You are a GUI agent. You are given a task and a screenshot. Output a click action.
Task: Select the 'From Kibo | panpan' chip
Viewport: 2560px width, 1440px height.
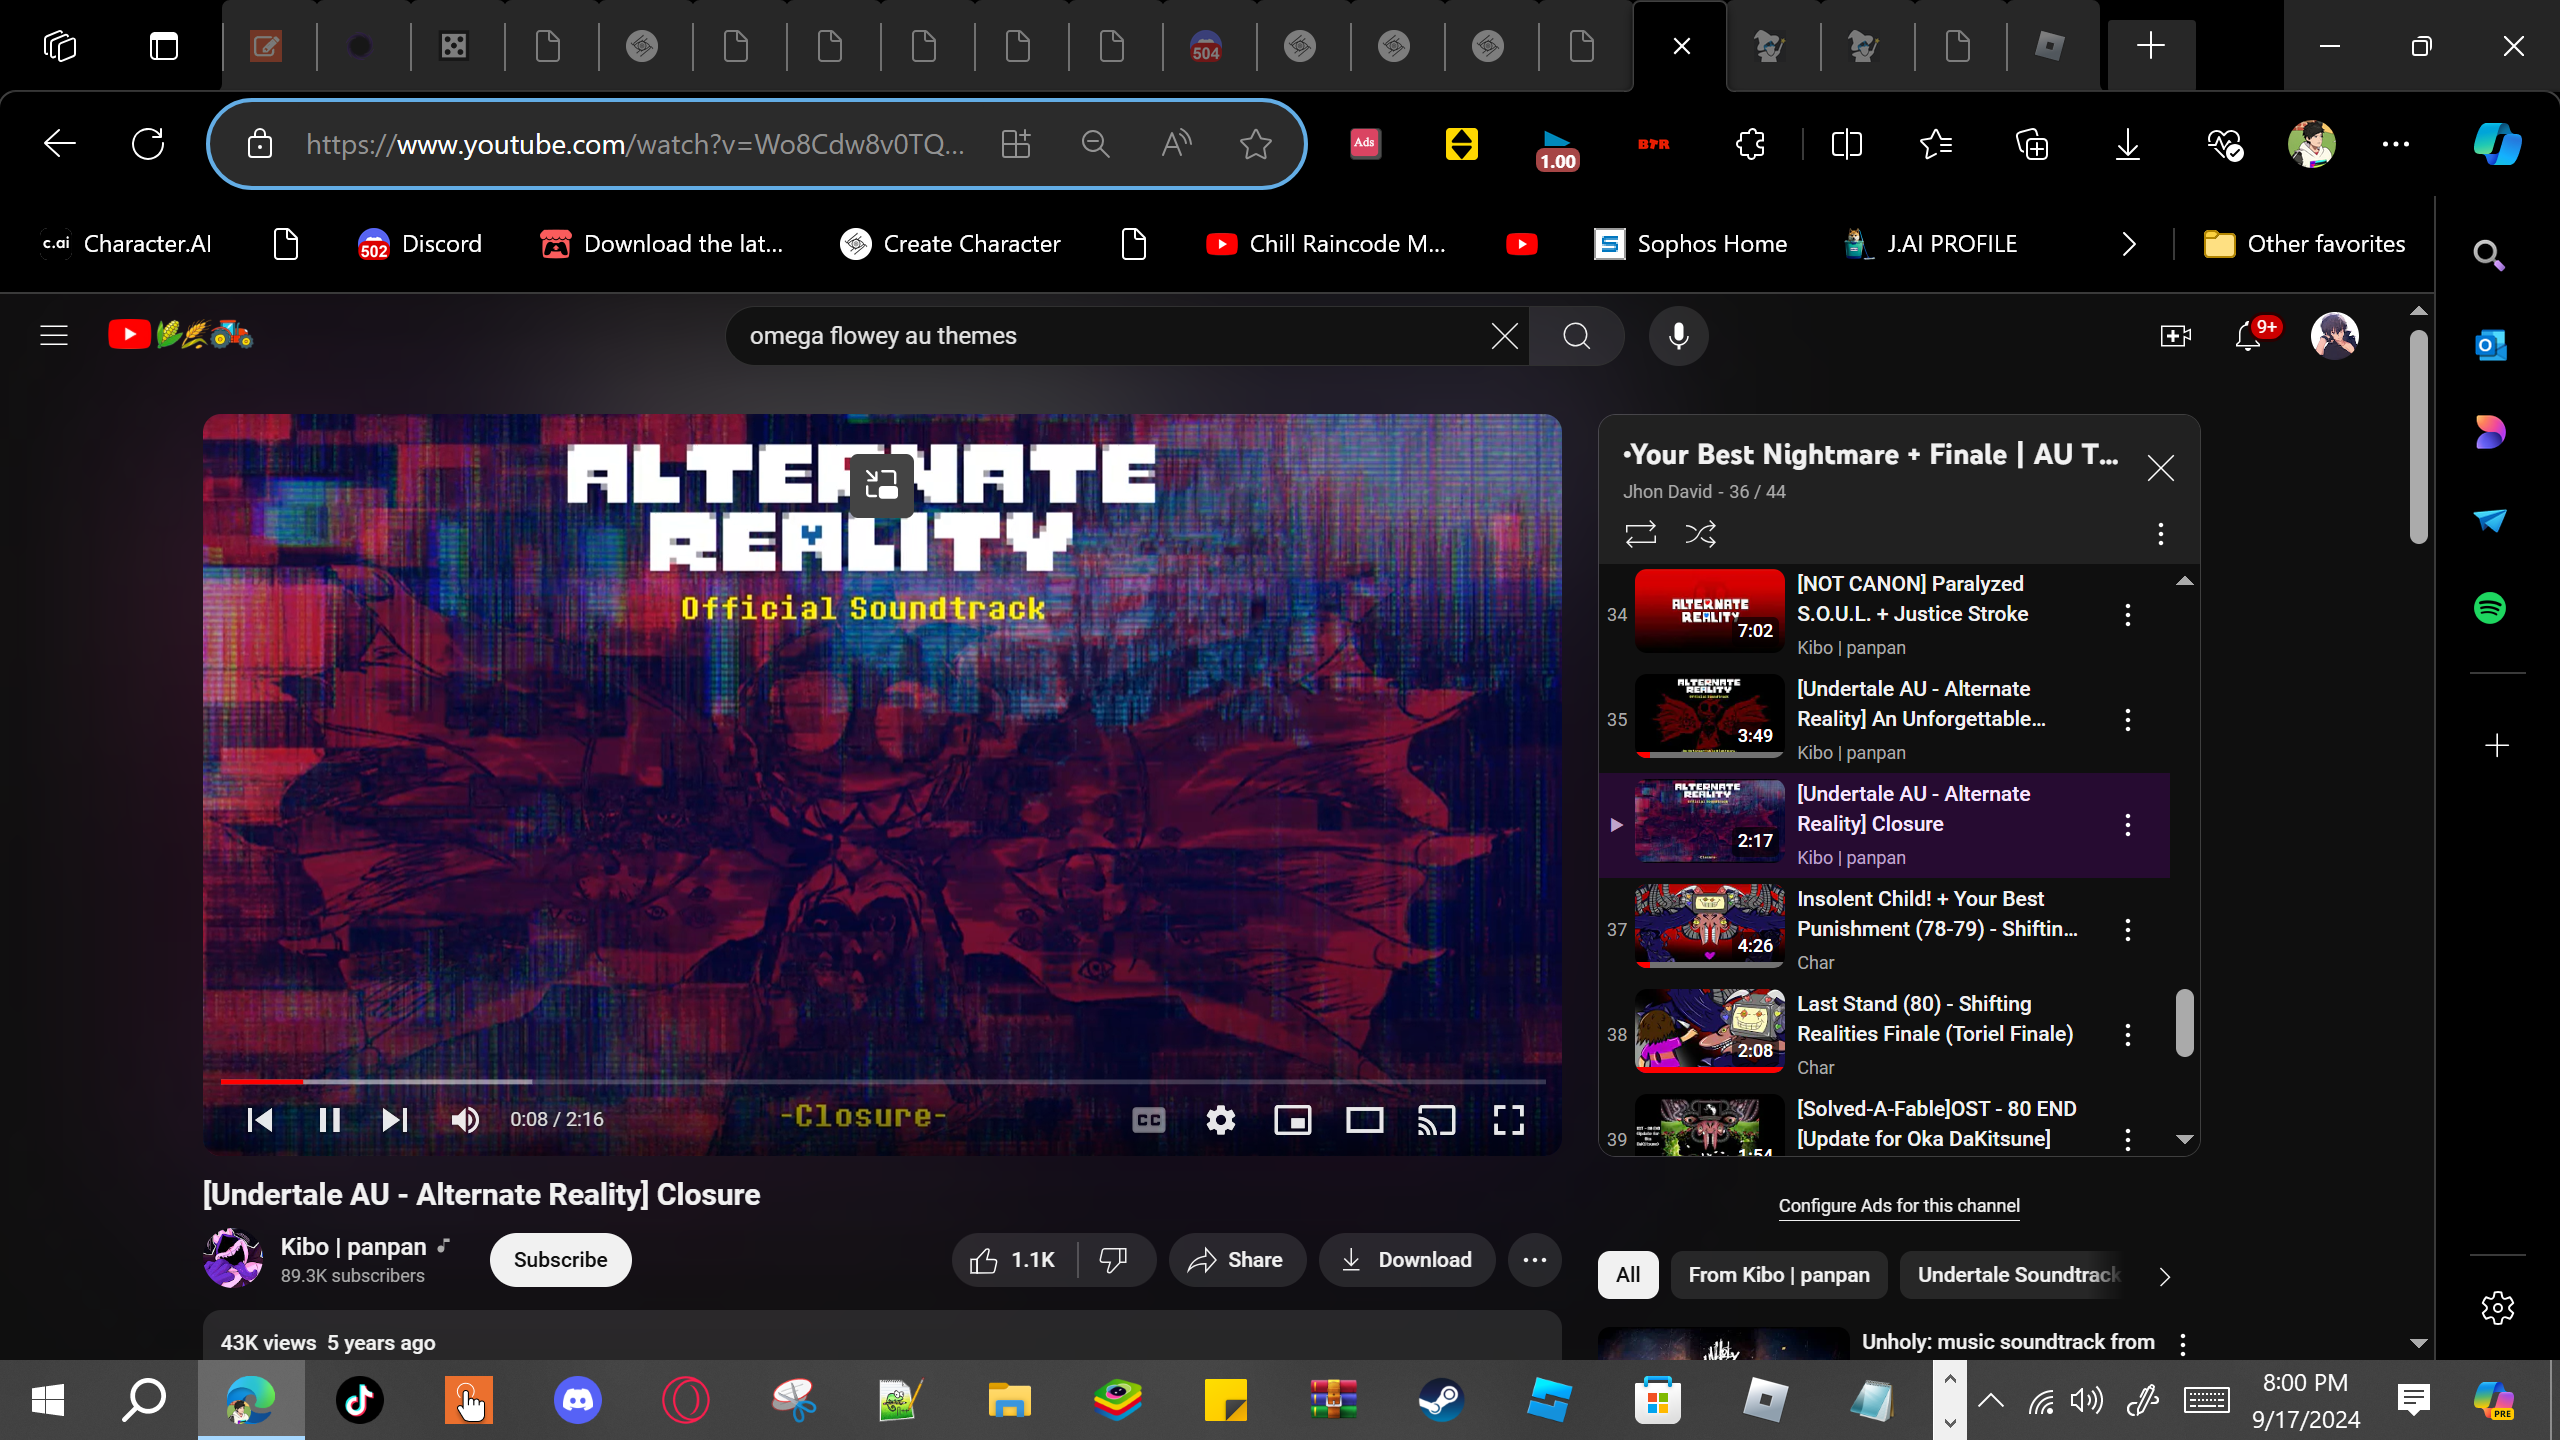[x=1778, y=1275]
